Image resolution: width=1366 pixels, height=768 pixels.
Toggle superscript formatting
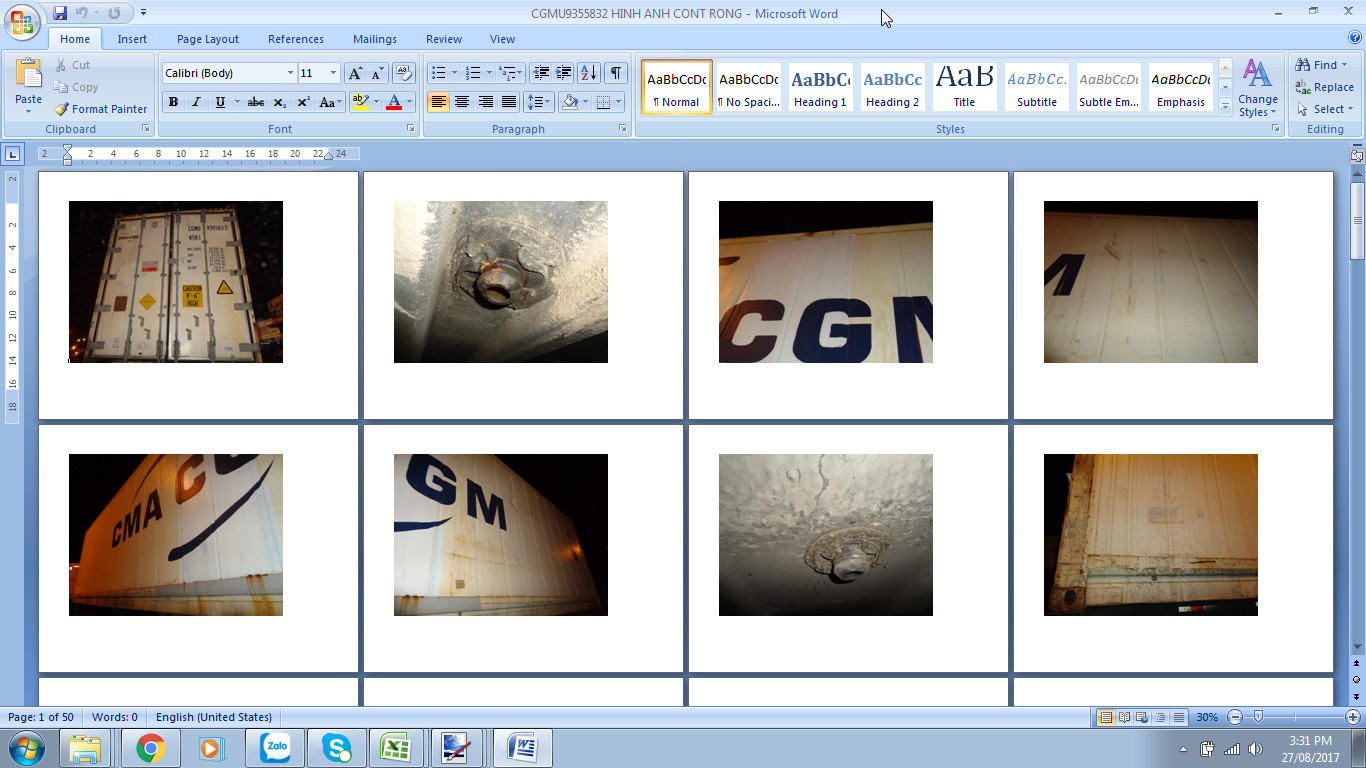tap(303, 102)
